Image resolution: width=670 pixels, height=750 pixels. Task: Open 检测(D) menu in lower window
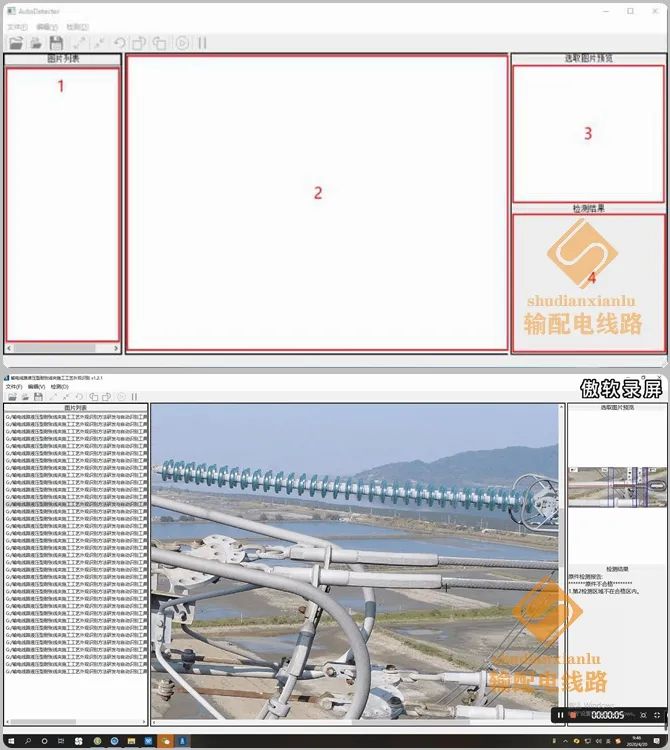click(60, 386)
